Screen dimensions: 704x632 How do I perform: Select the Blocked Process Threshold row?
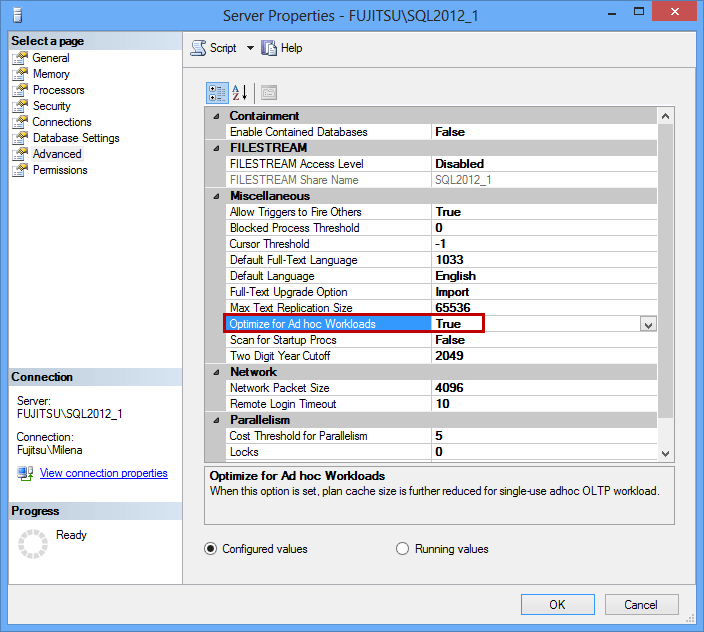coord(441,228)
